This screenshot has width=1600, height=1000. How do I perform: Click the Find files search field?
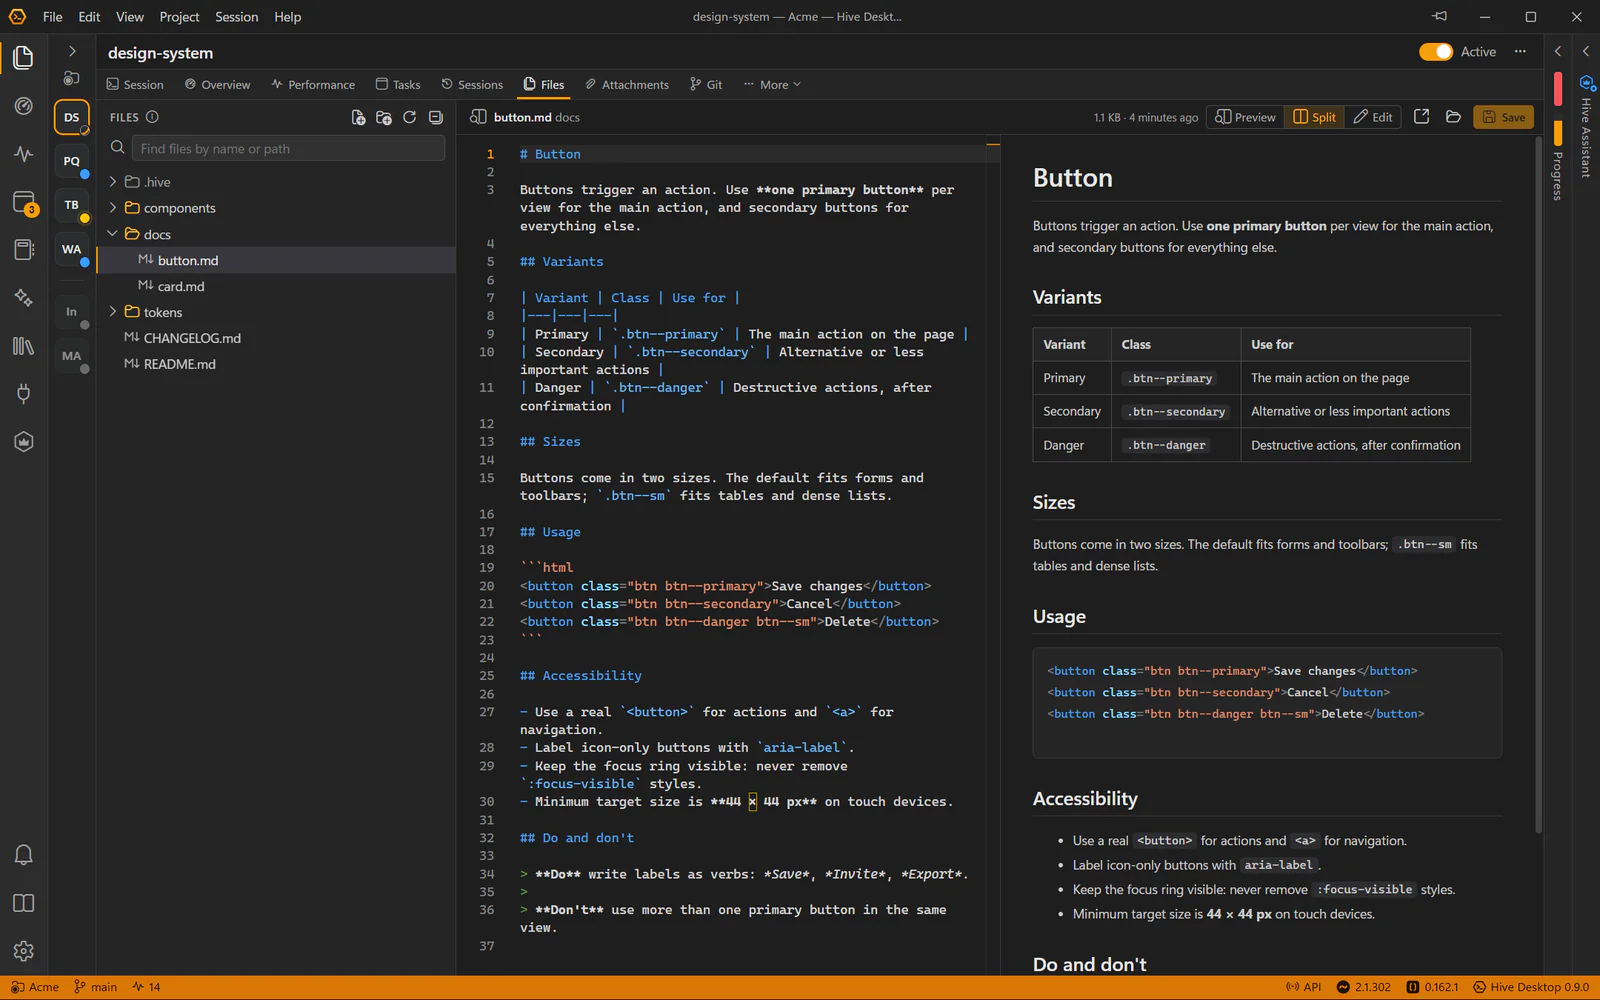289,148
